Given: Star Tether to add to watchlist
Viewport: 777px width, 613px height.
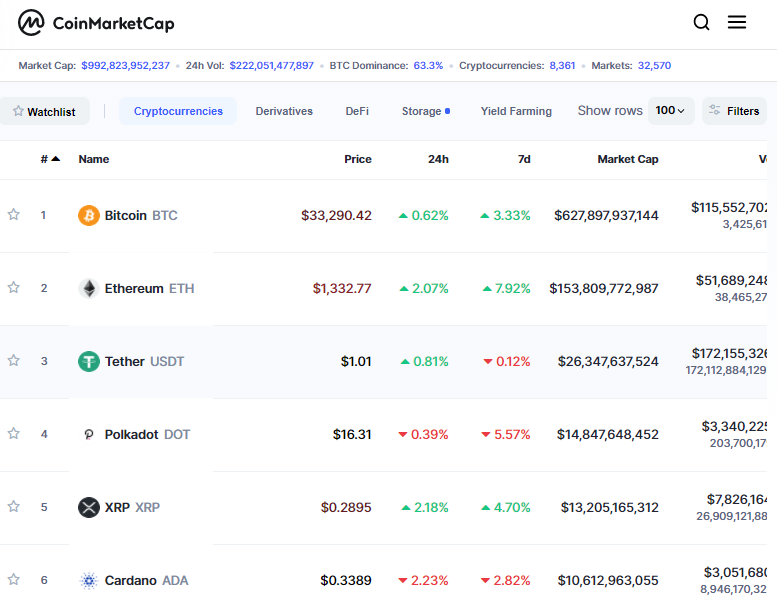Looking at the screenshot, I should click(13, 360).
